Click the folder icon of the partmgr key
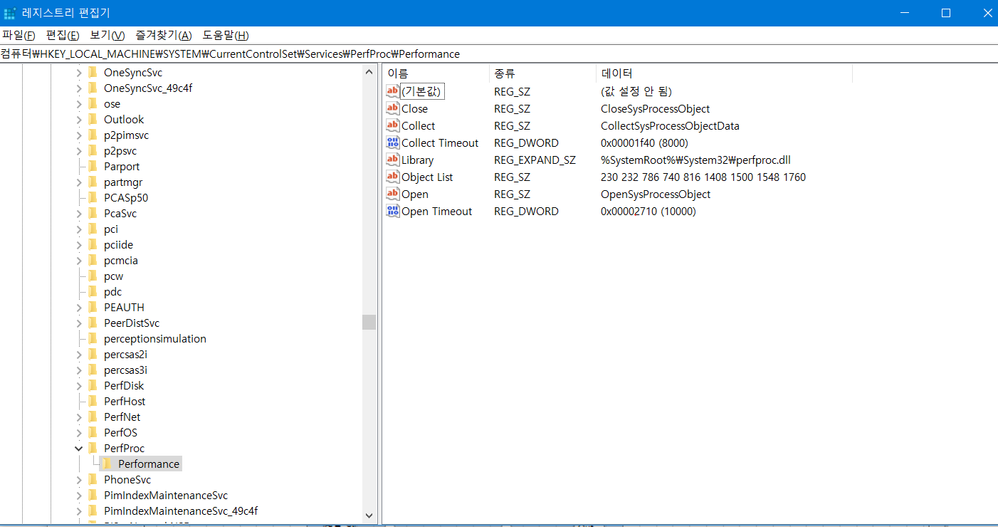 pyautogui.click(x=93, y=182)
